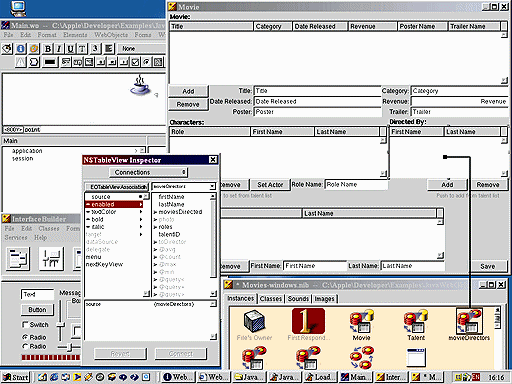Switch to the Load taskbar window
This screenshot has width=512, height=384.
[320, 377]
